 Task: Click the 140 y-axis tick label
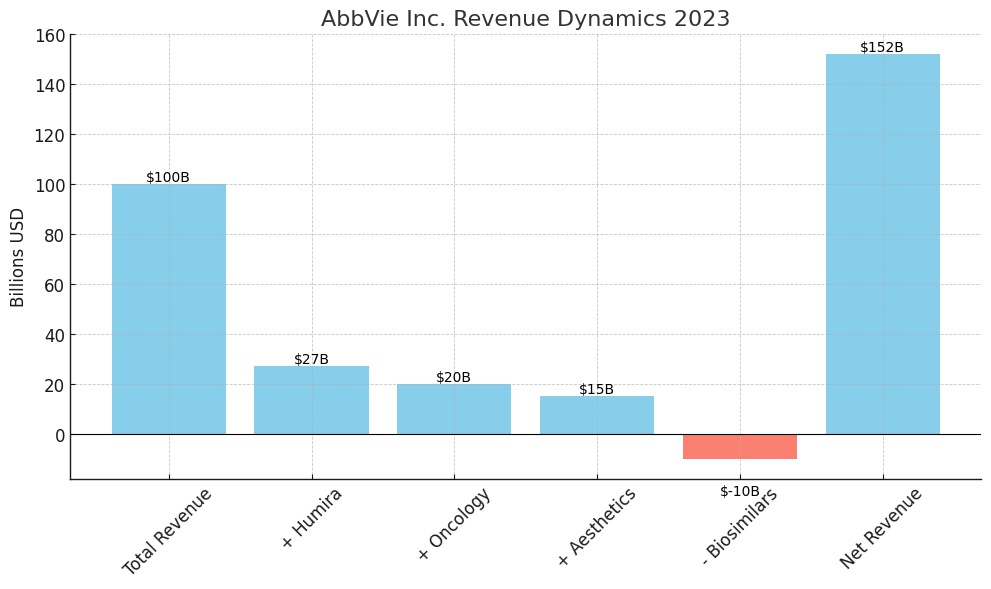[51, 85]
